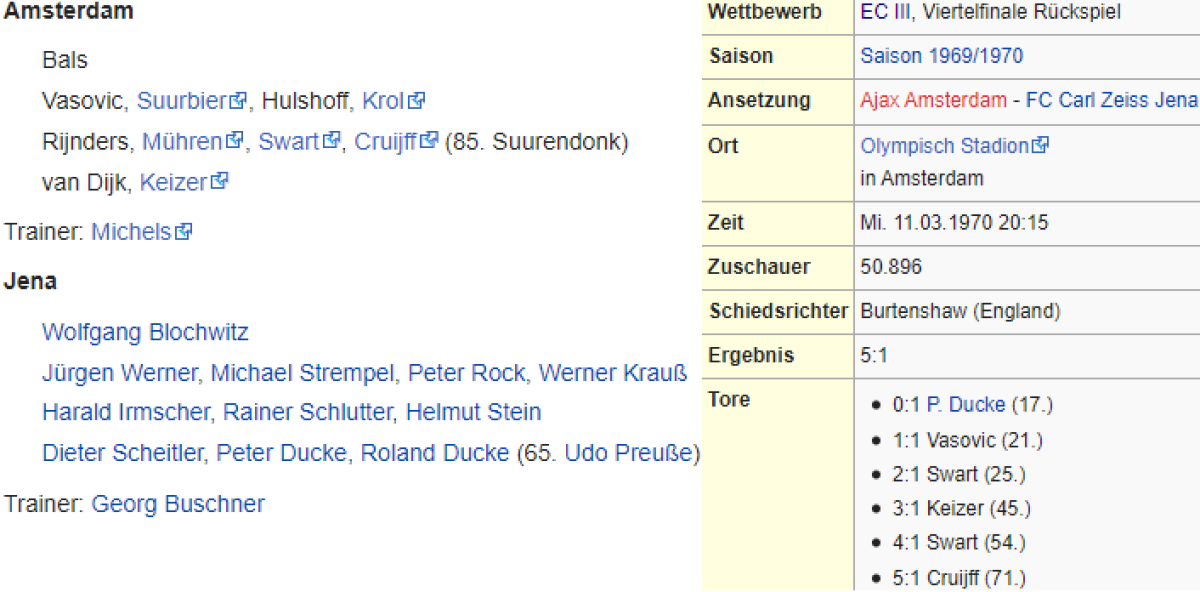Select the Olympisch Stadion venue link
Viewport: 1200px width, 592px height.
click(x=944, y=146)
